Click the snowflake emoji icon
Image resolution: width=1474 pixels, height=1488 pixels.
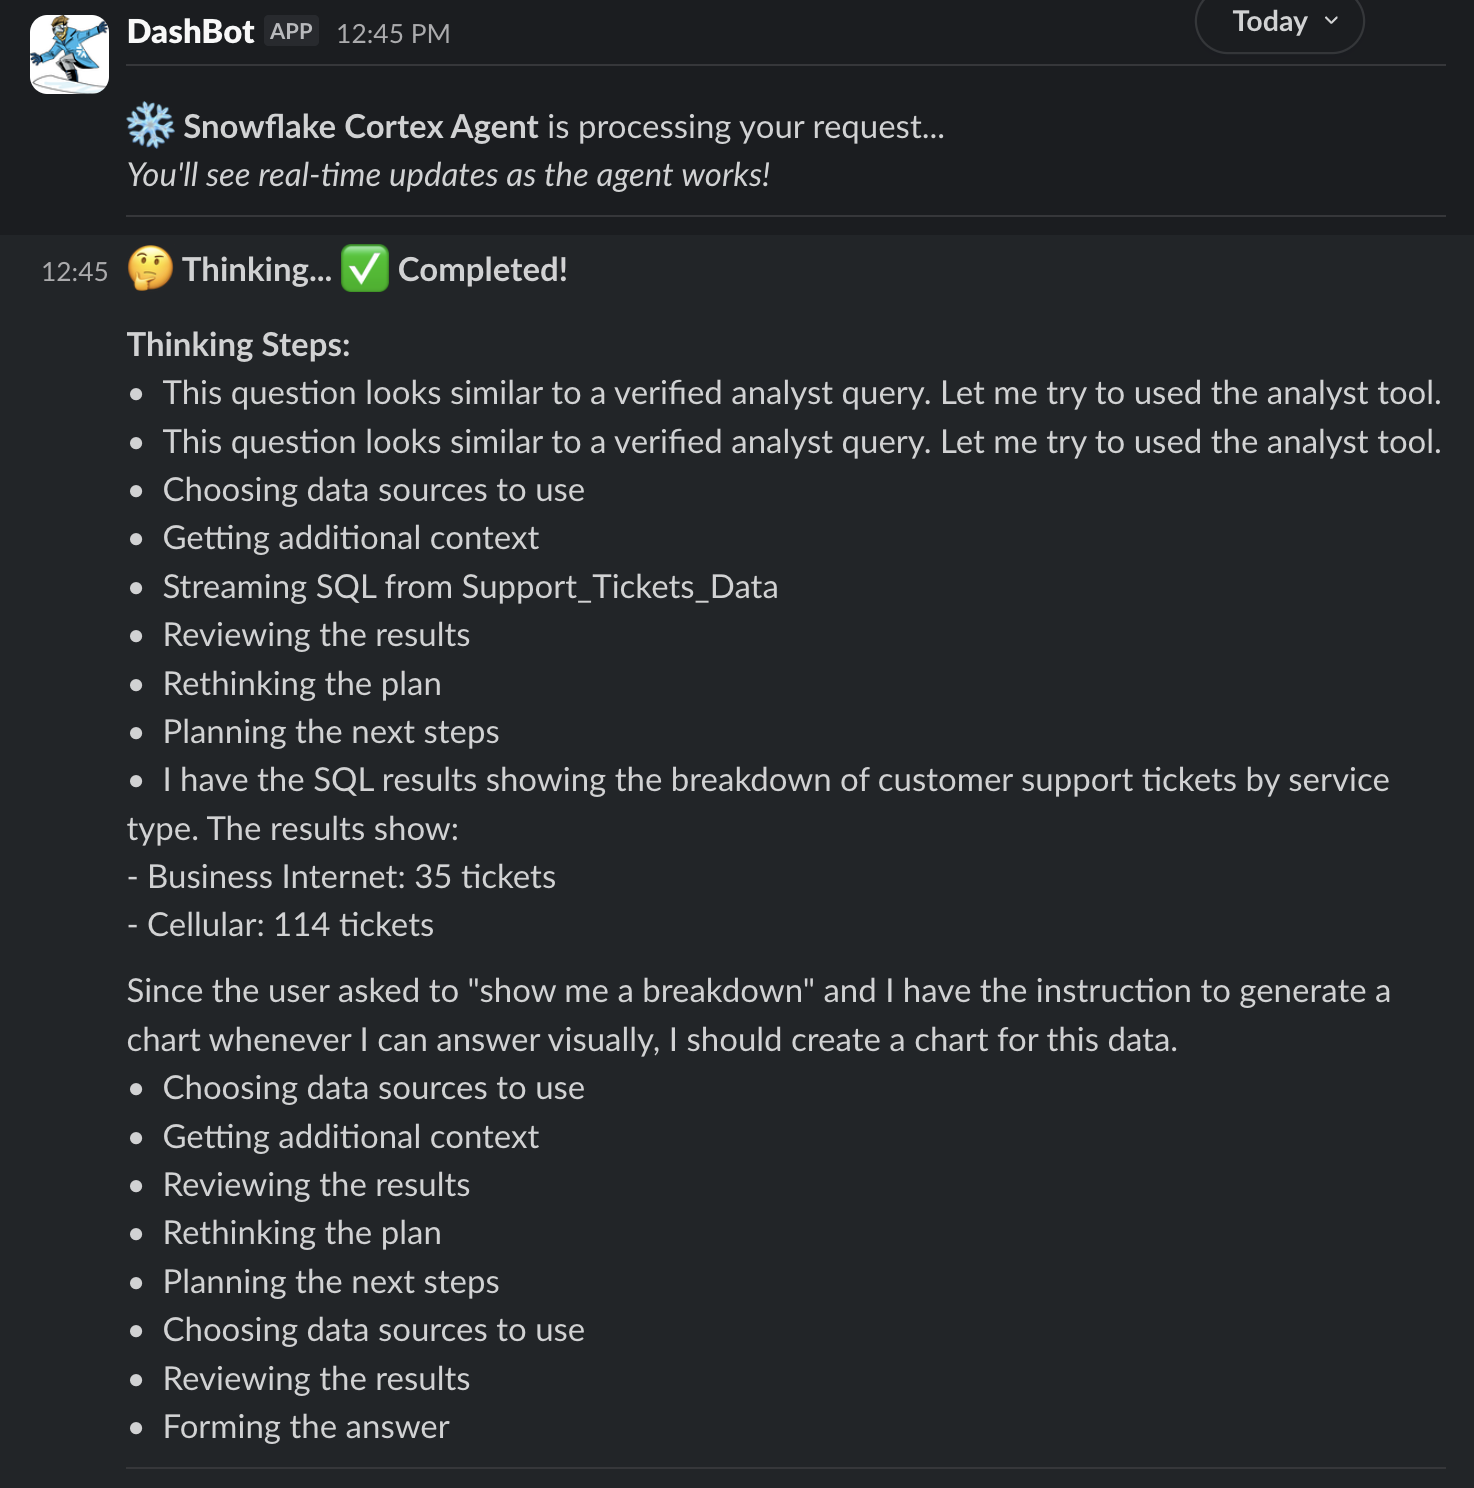150,126
